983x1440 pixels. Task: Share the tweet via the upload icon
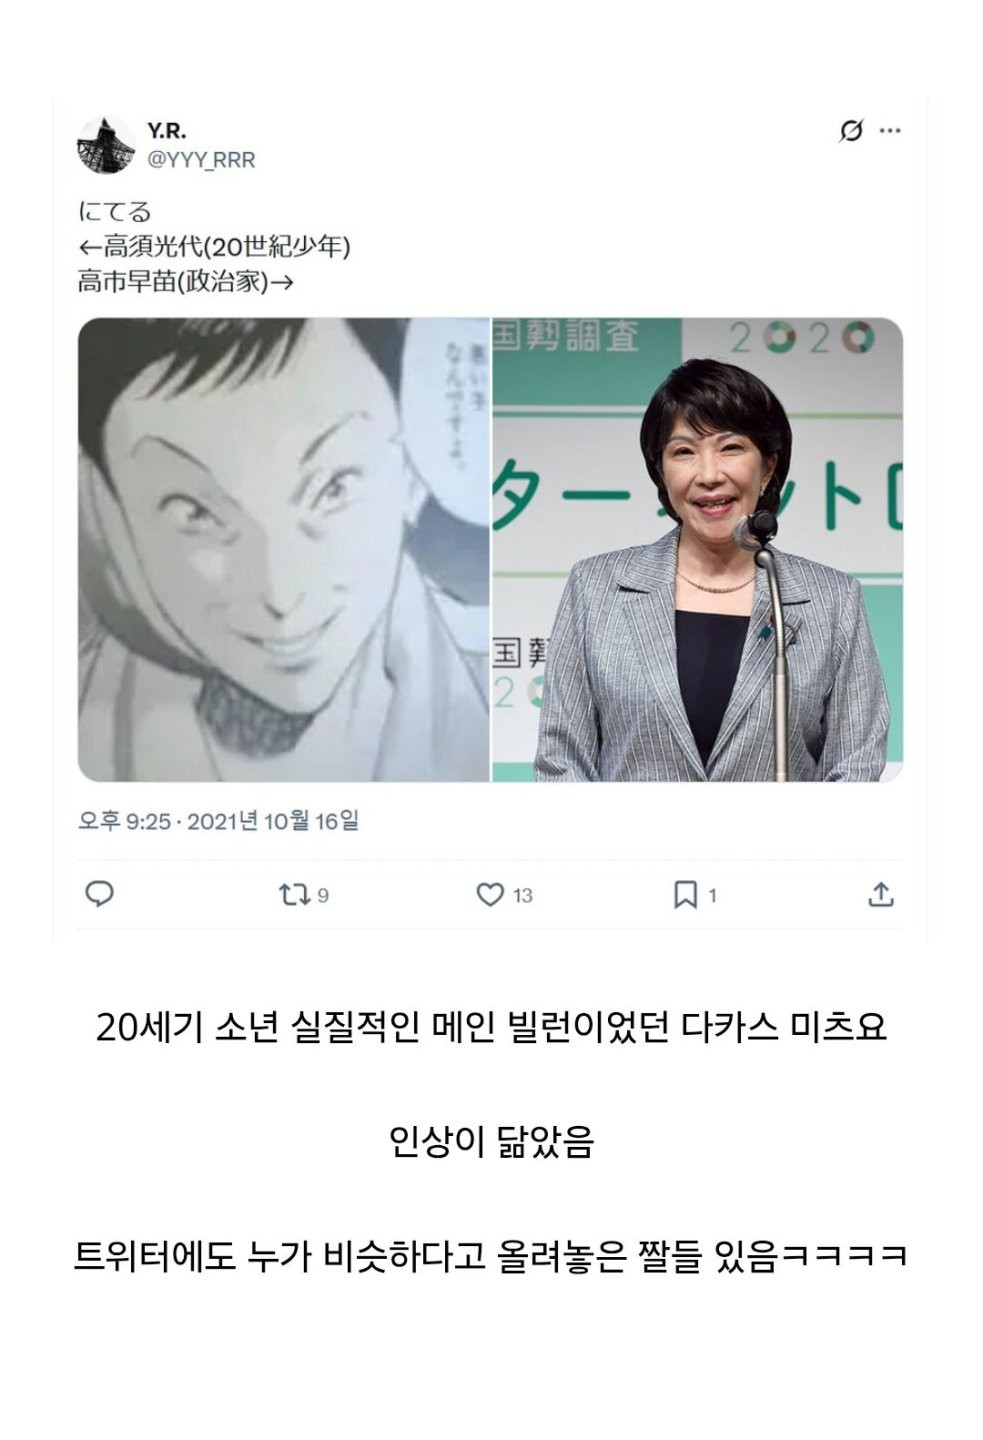[881, 894]
